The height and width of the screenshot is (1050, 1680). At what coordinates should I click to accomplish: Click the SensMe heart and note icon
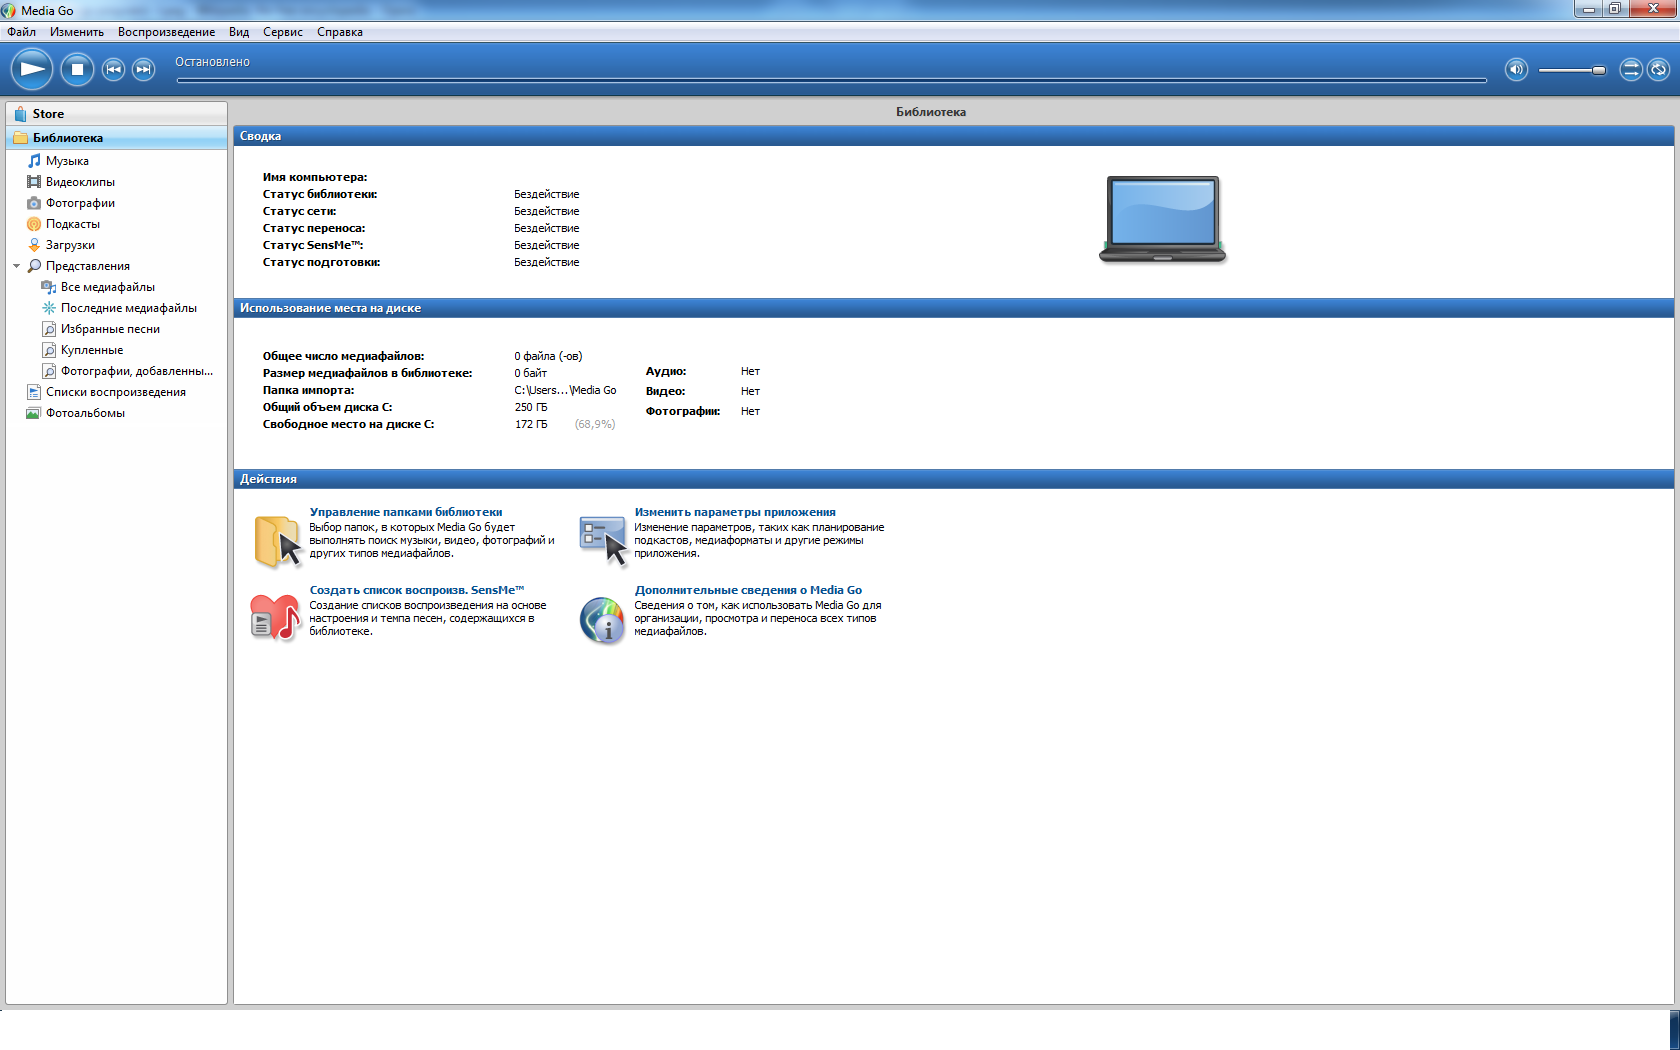point(275,618)
